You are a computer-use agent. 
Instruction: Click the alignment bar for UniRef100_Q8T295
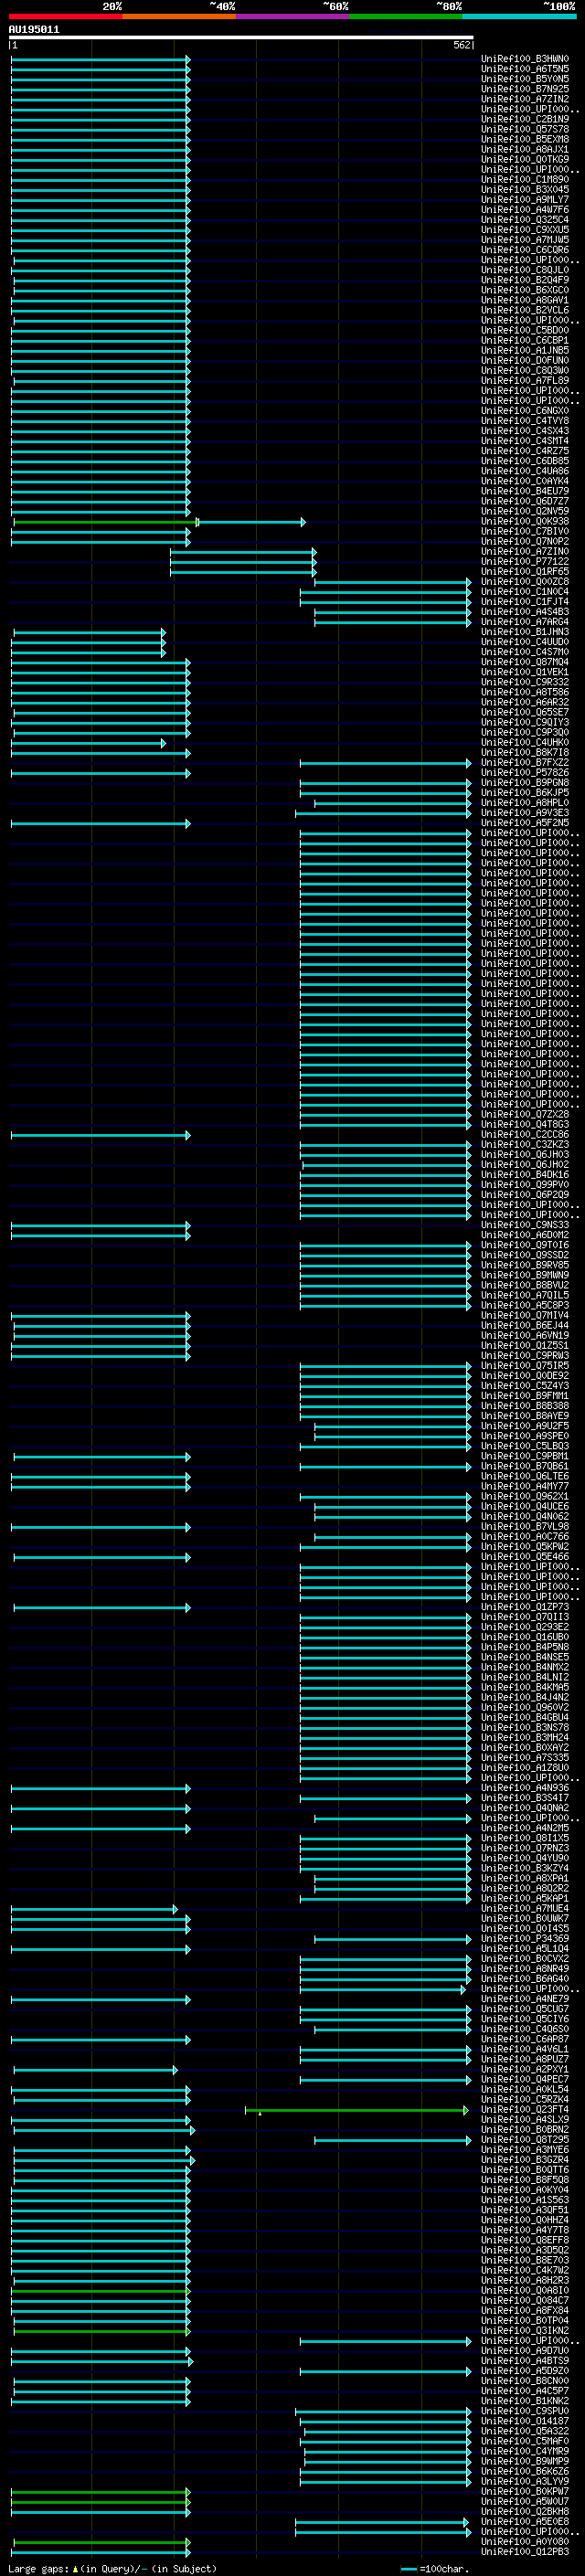coord(392,2140)
